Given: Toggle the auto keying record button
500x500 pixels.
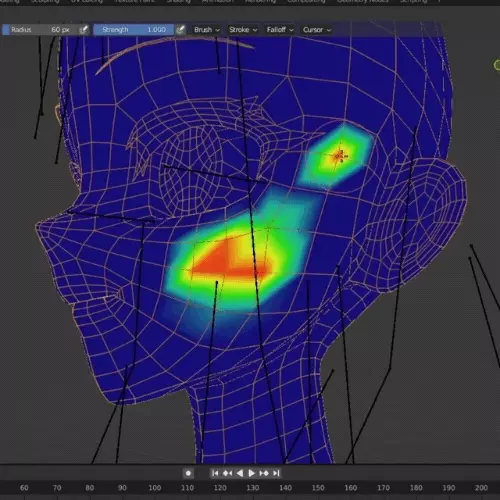Looking at the screenshot, I should 188,473.
